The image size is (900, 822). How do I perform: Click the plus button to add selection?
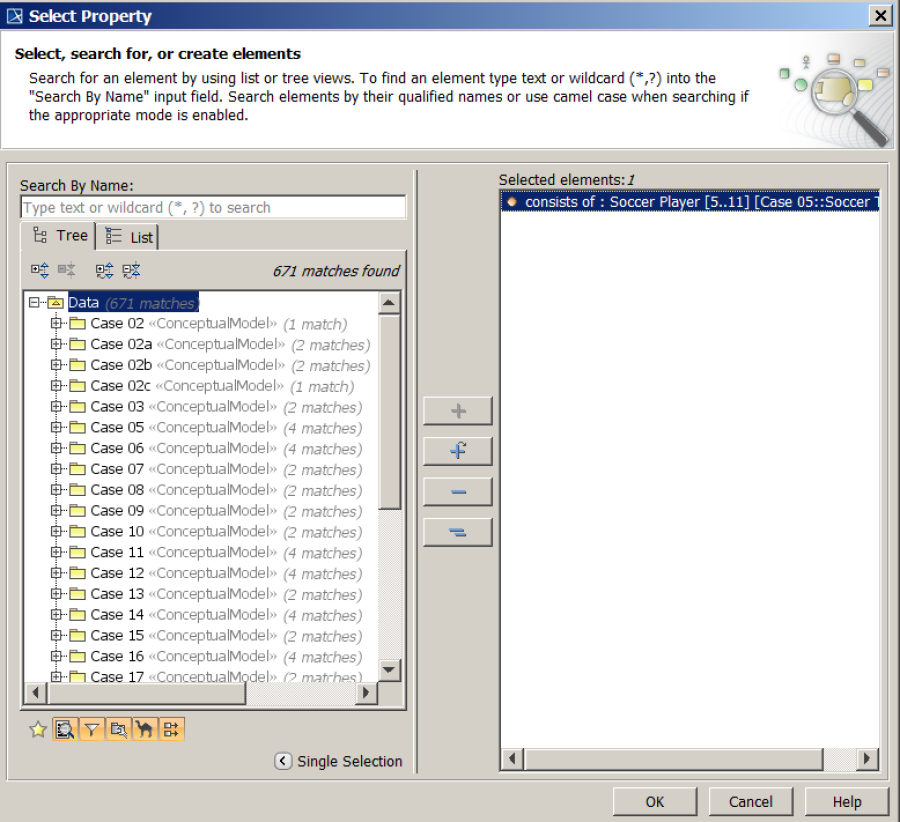click(x=457, y=410)
